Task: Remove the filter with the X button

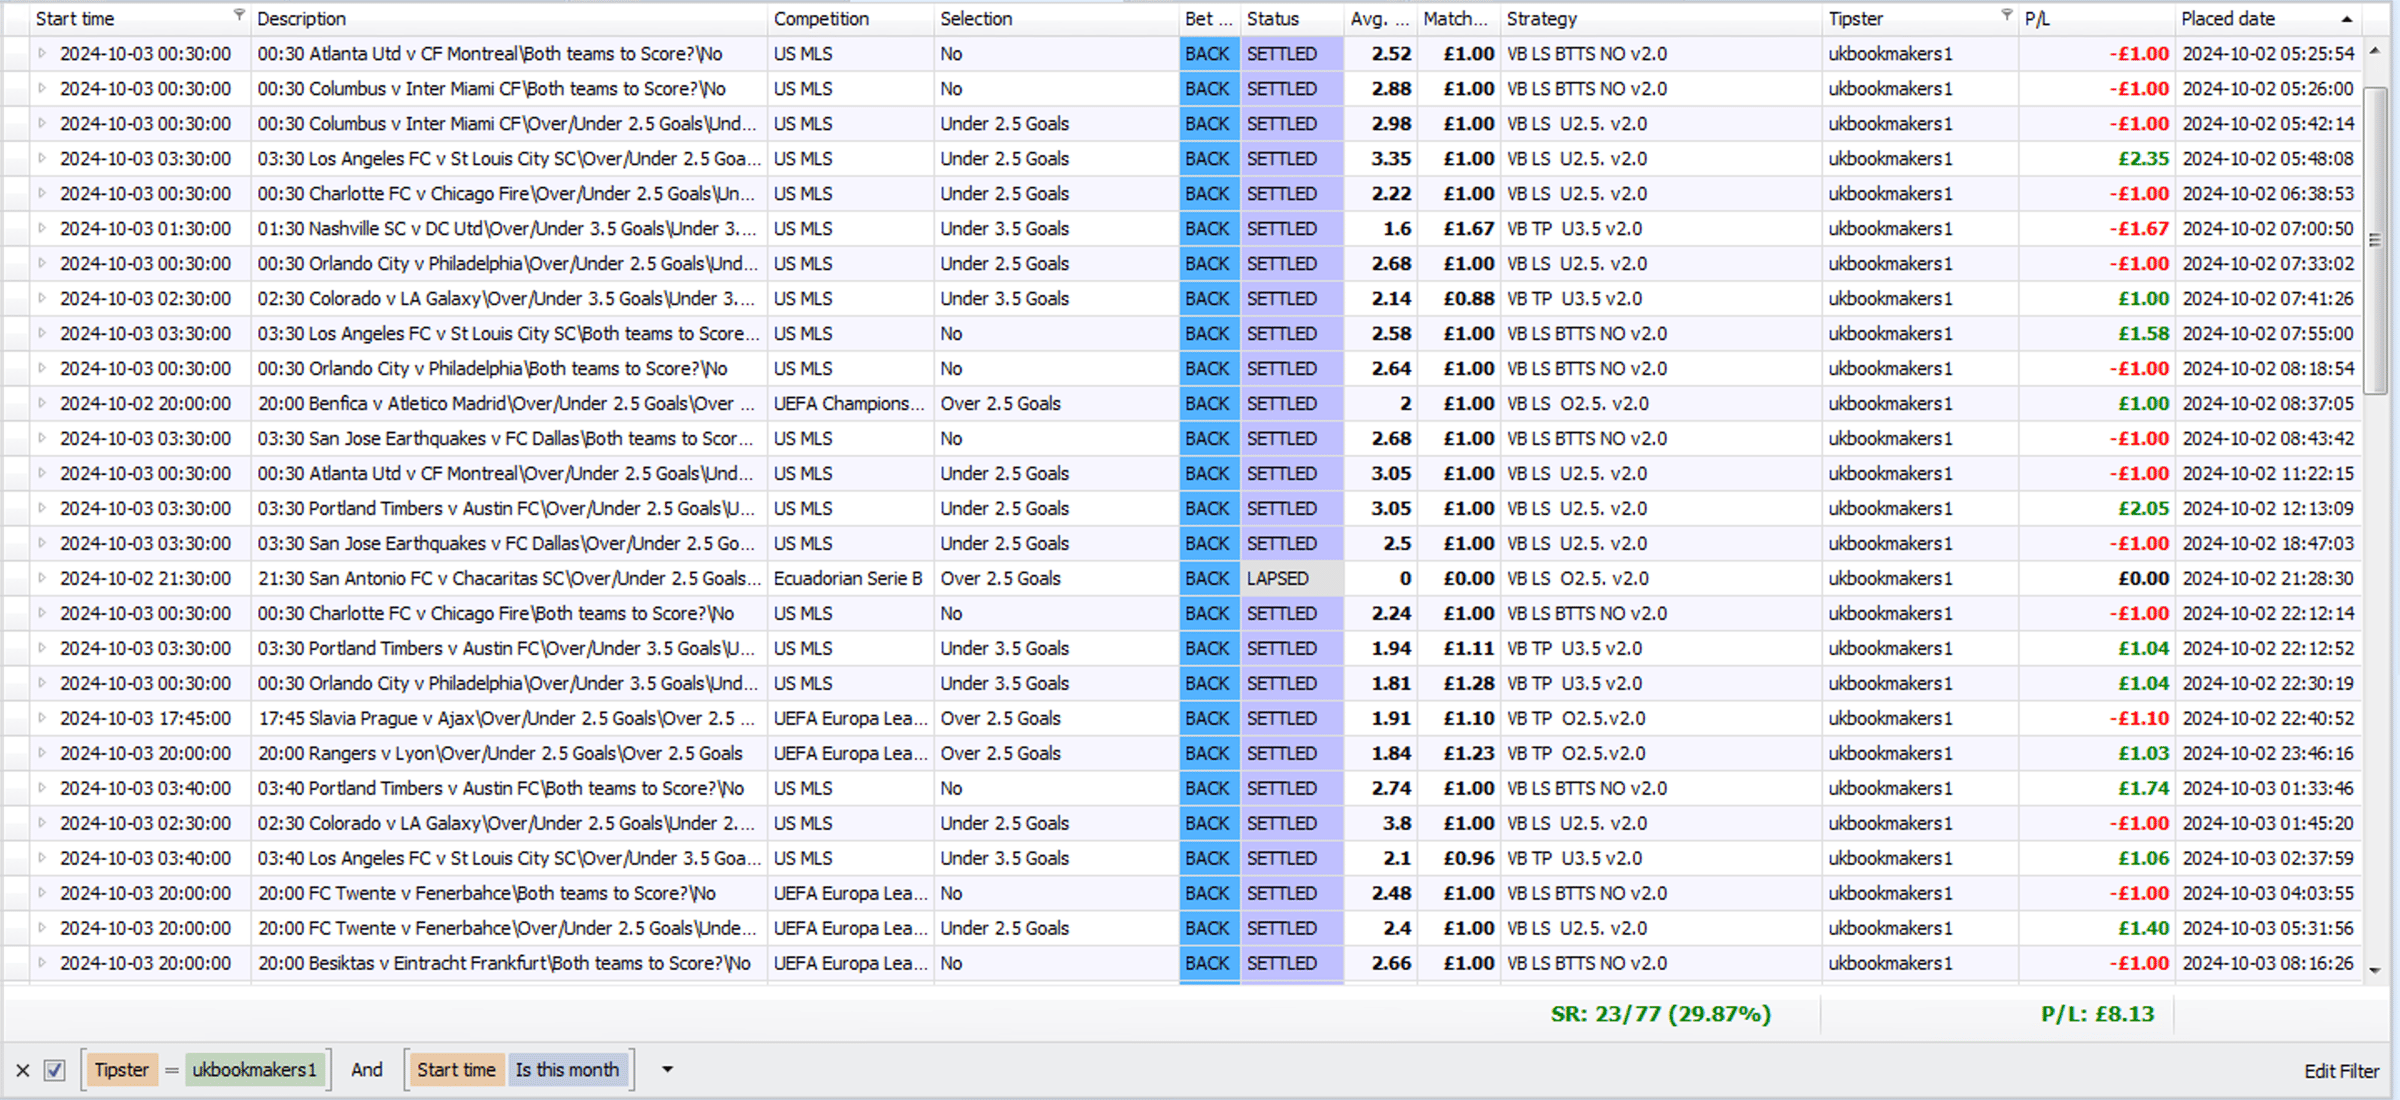Action: (23, 1070)
